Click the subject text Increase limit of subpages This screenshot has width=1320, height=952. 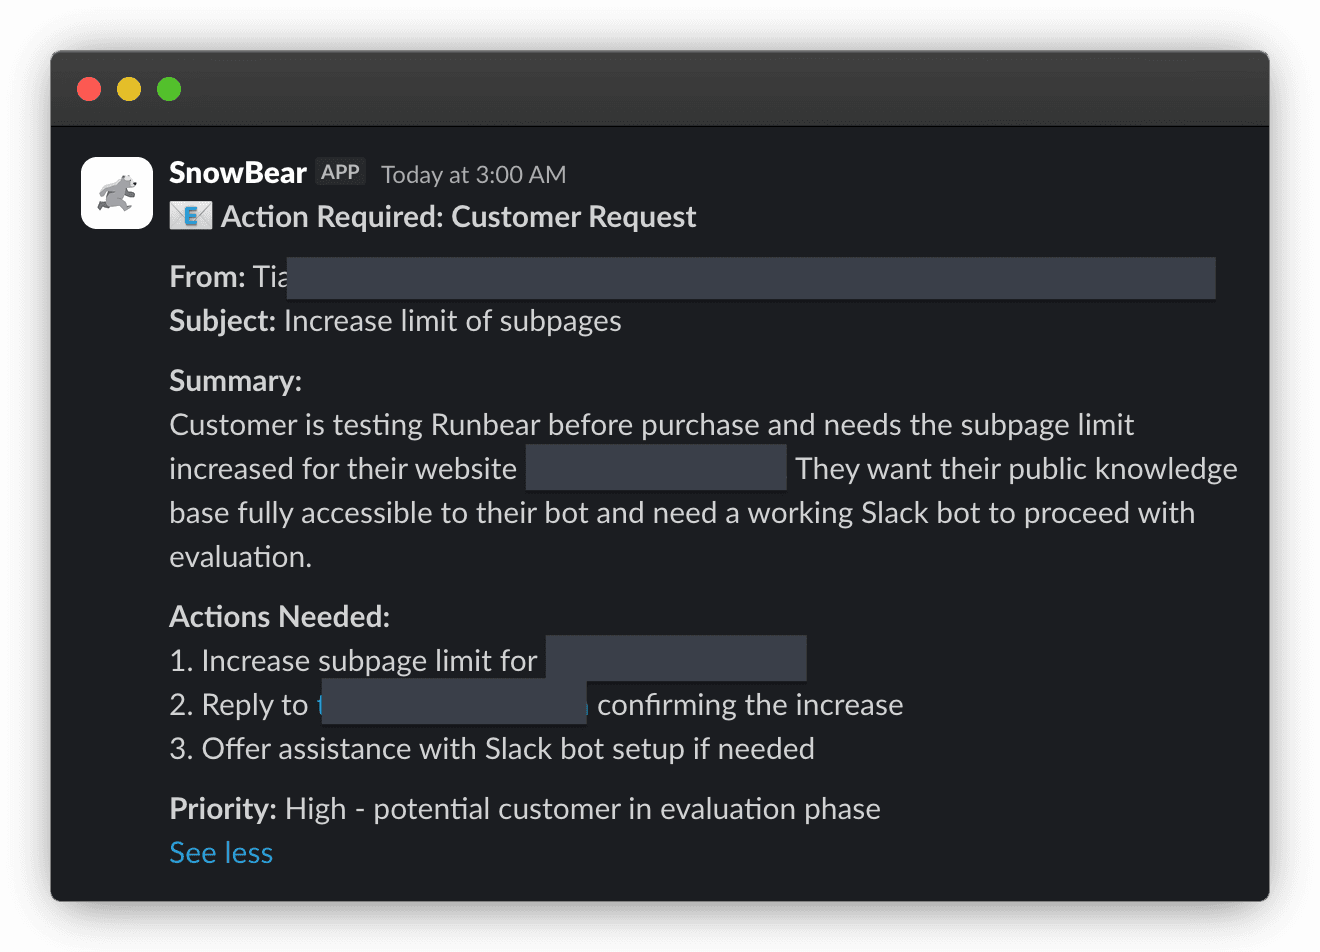[x=452, y=321]
